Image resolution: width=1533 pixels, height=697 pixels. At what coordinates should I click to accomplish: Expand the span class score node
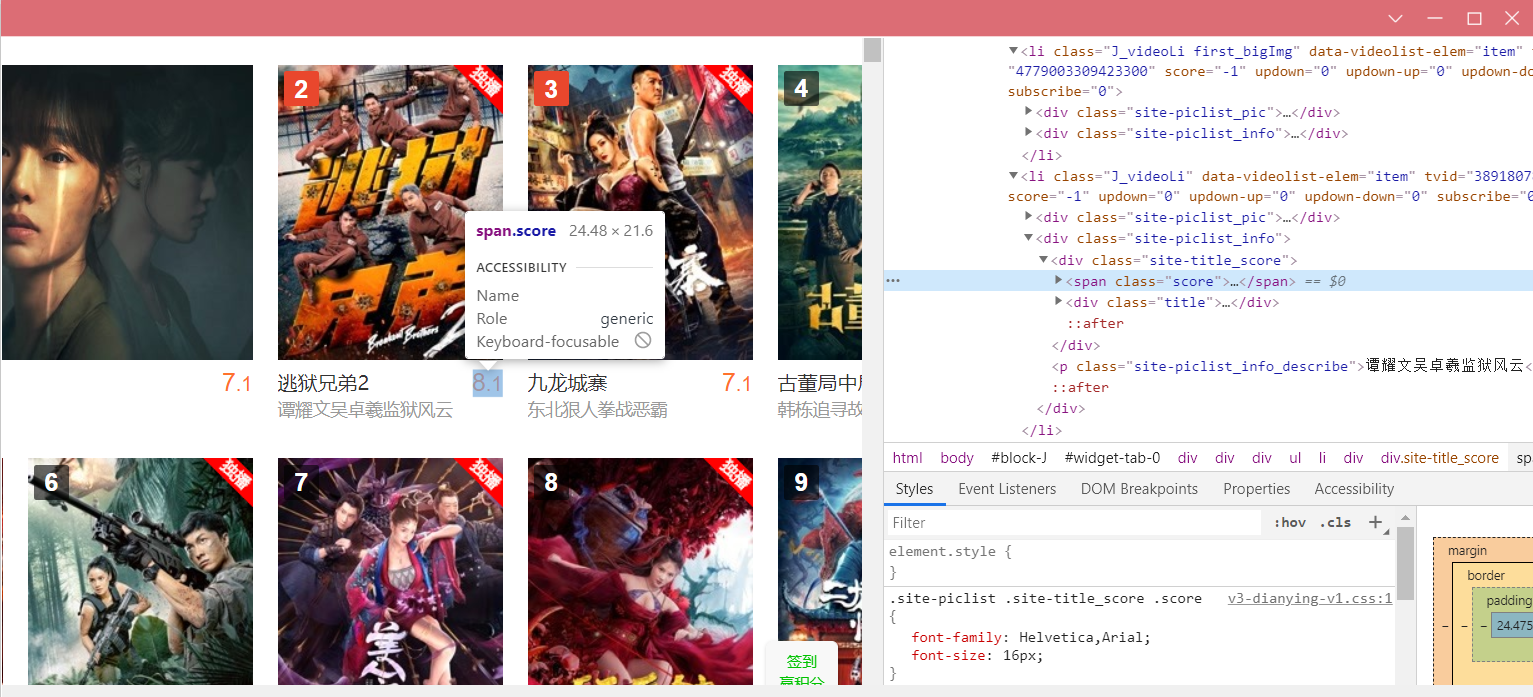pos(1059,281)
